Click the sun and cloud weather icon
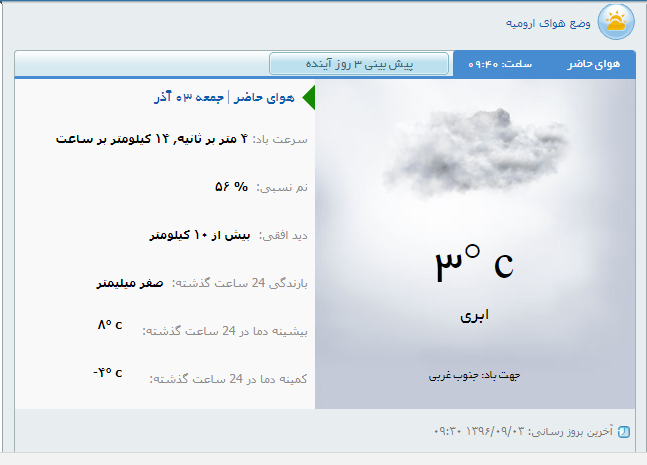Viewport: 647px width, 465px height. (x=616, y=22)
